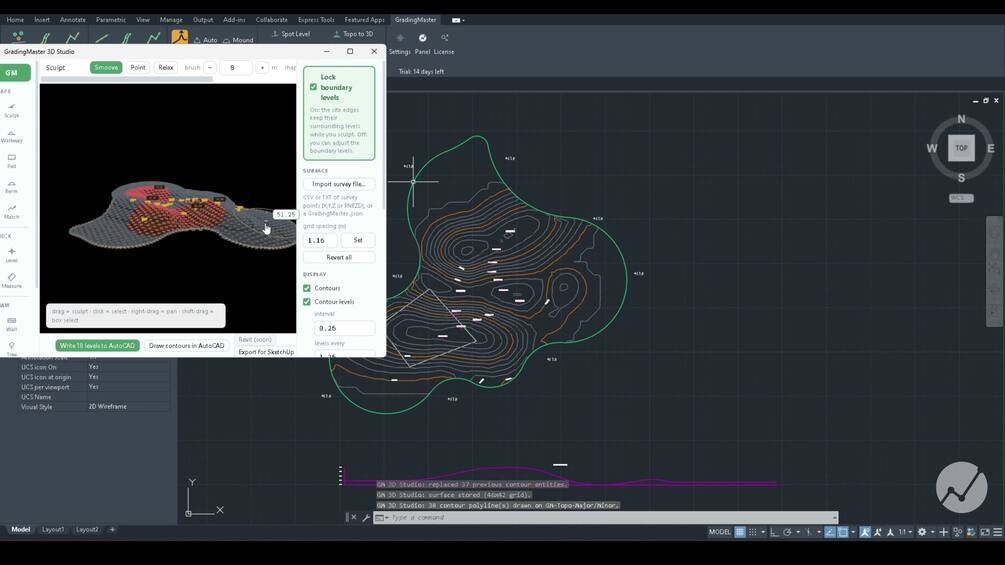
Task: Click the Spot Level ribbon tool
Action: [x=291, y=34]
